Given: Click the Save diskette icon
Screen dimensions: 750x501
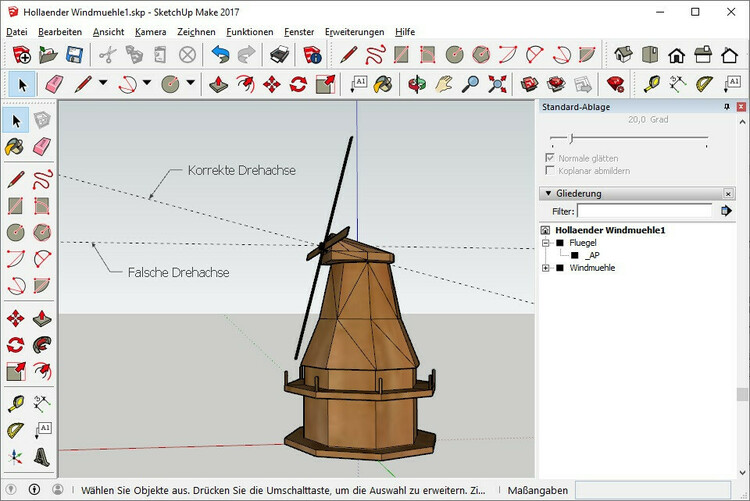Looking at the screenshot, I should [x=73, y=55].
